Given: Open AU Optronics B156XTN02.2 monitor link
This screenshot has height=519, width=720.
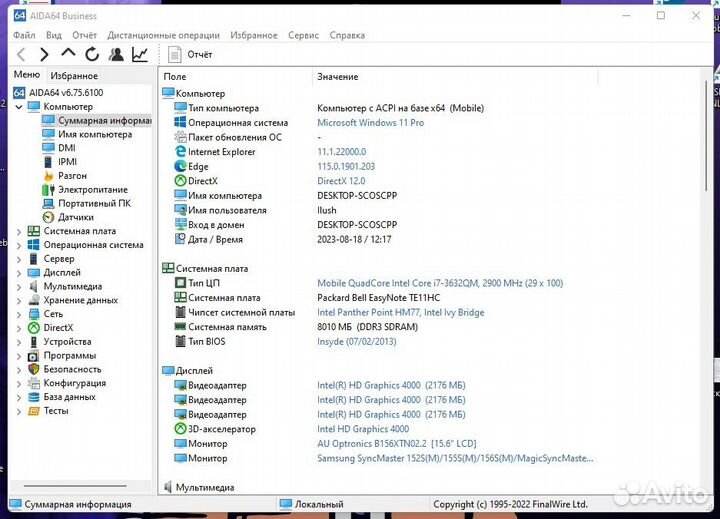Looking at the screenshot, I should [397, 444].
